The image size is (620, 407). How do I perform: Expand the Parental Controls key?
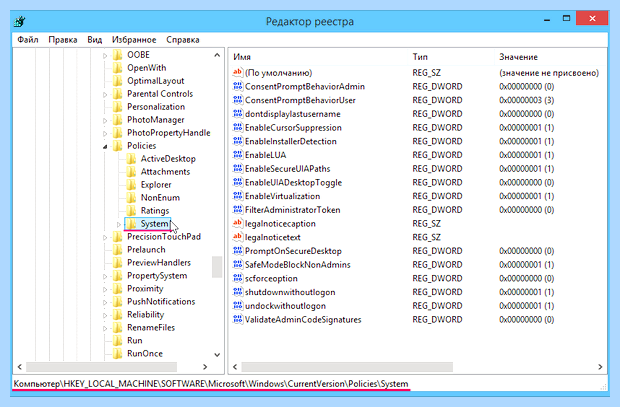[x=105, y=95]
